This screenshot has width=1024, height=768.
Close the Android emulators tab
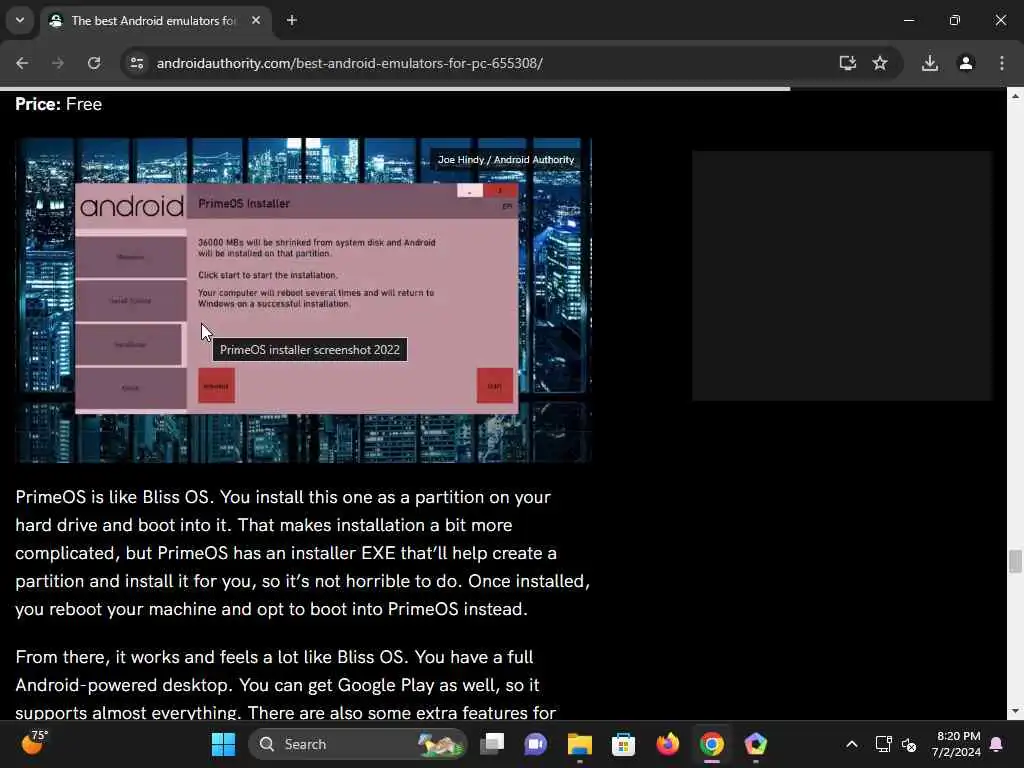(x=256, y=20)
